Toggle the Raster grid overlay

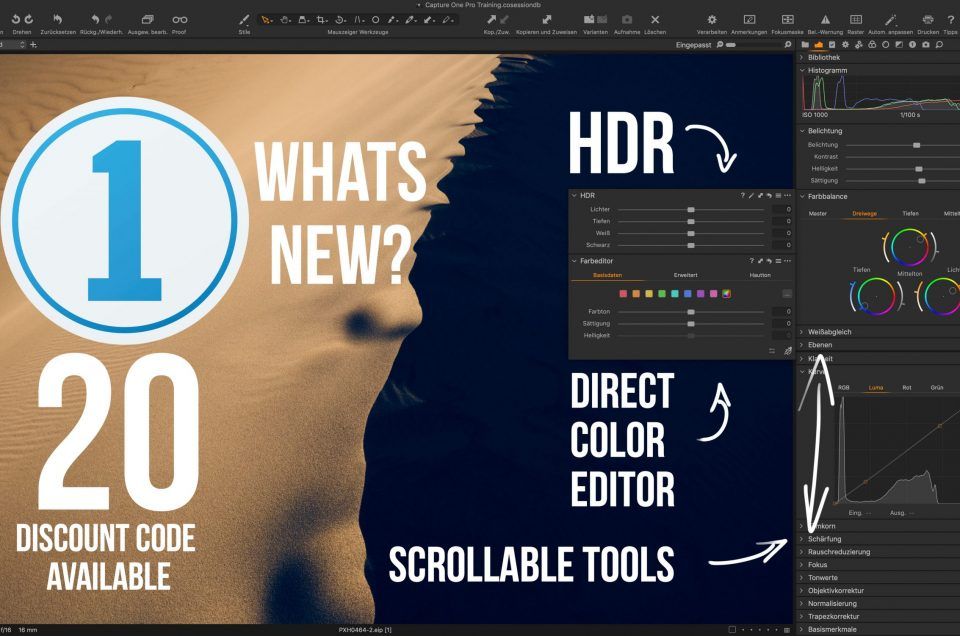point(856,20)
